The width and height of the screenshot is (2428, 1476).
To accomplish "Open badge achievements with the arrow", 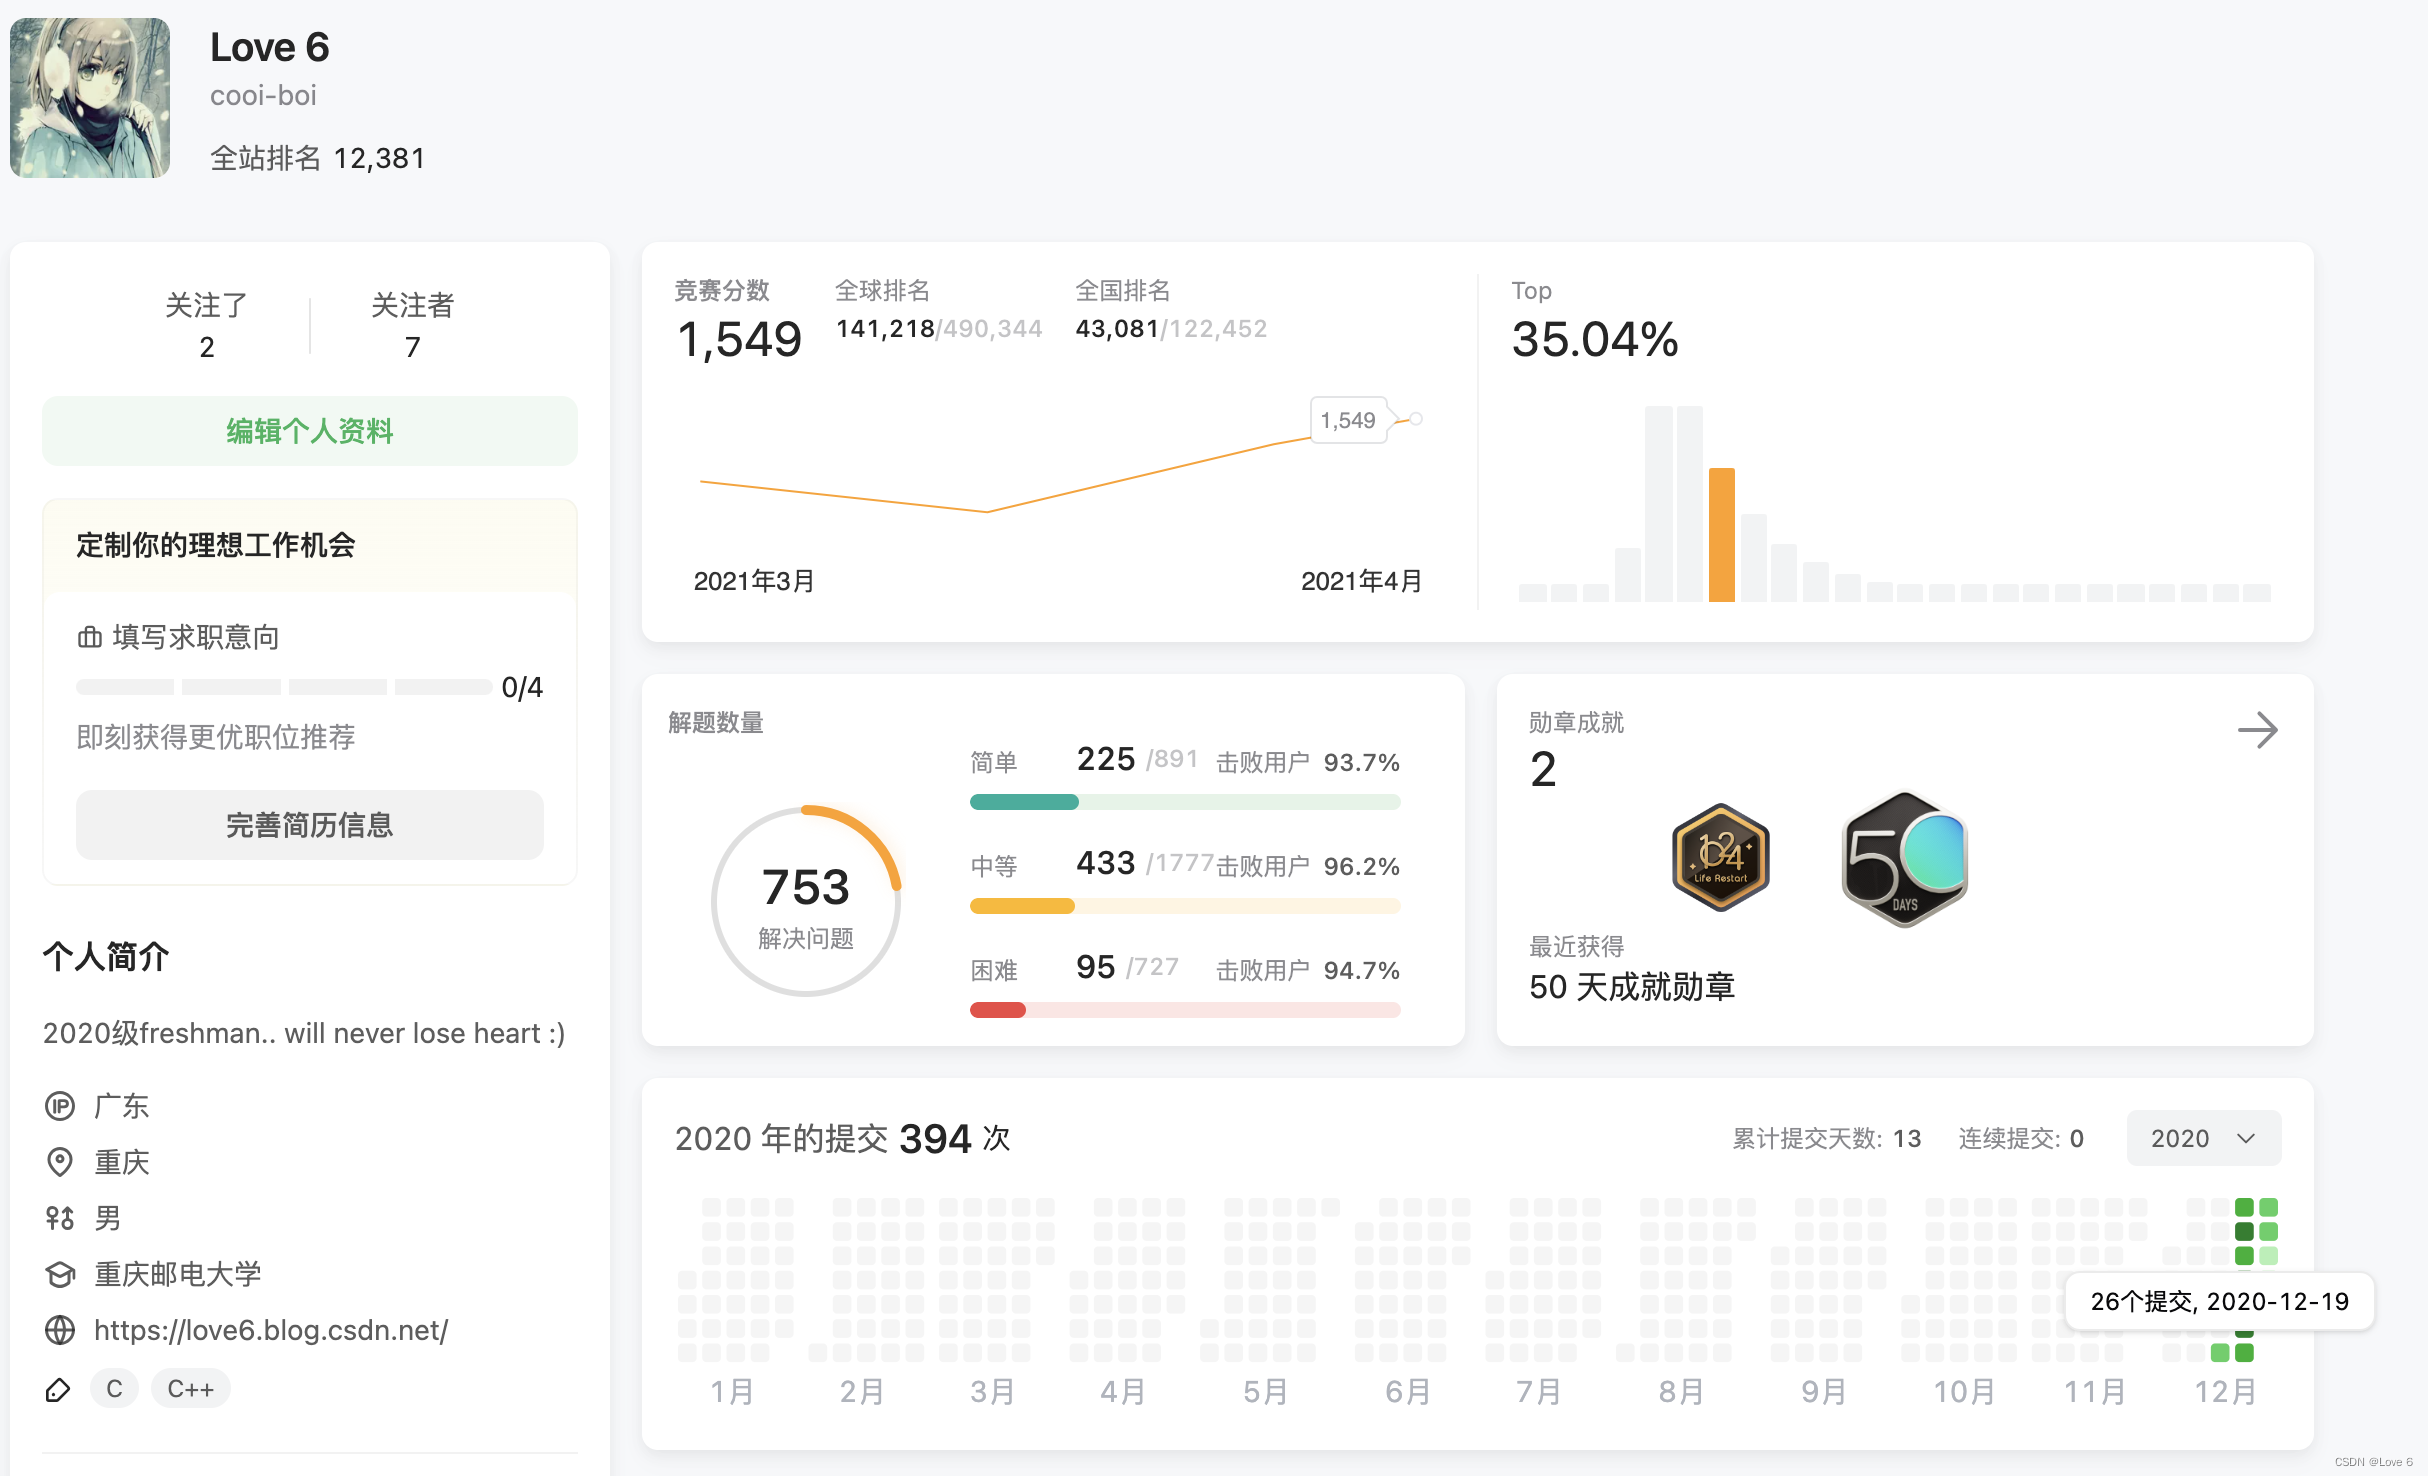I will tap(2257, 730).
